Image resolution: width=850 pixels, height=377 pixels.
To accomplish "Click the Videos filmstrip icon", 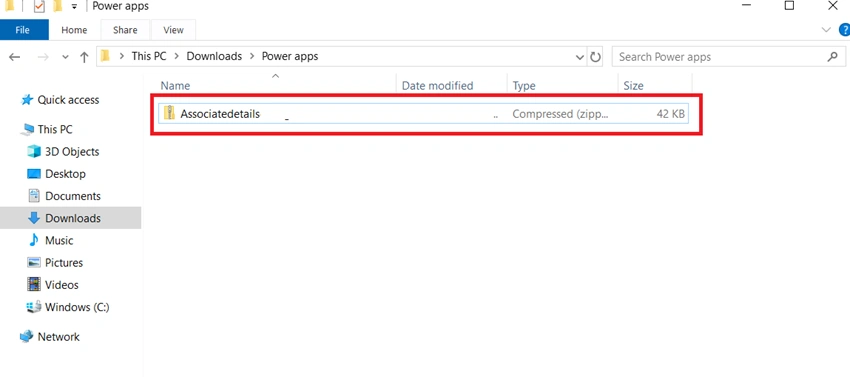I will tap(34, 285).
